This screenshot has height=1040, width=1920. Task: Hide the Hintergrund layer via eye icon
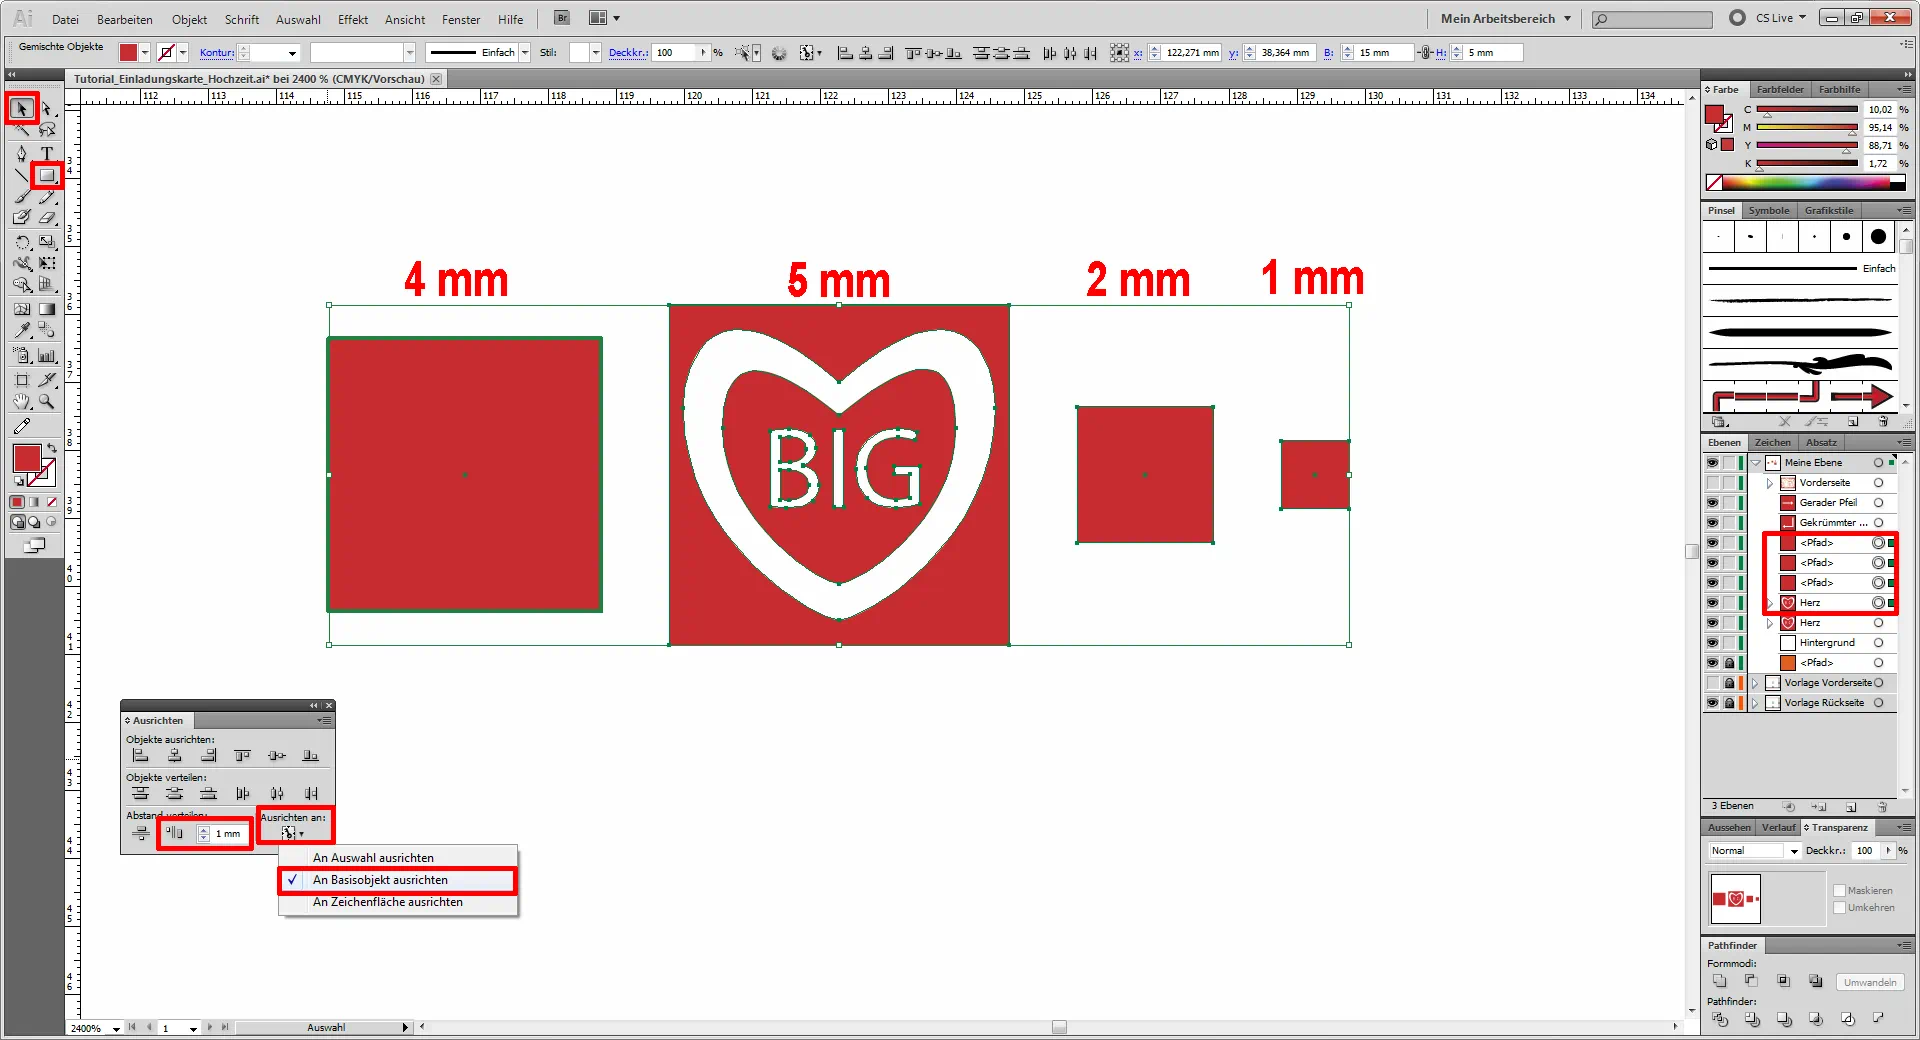(1712, 643)
